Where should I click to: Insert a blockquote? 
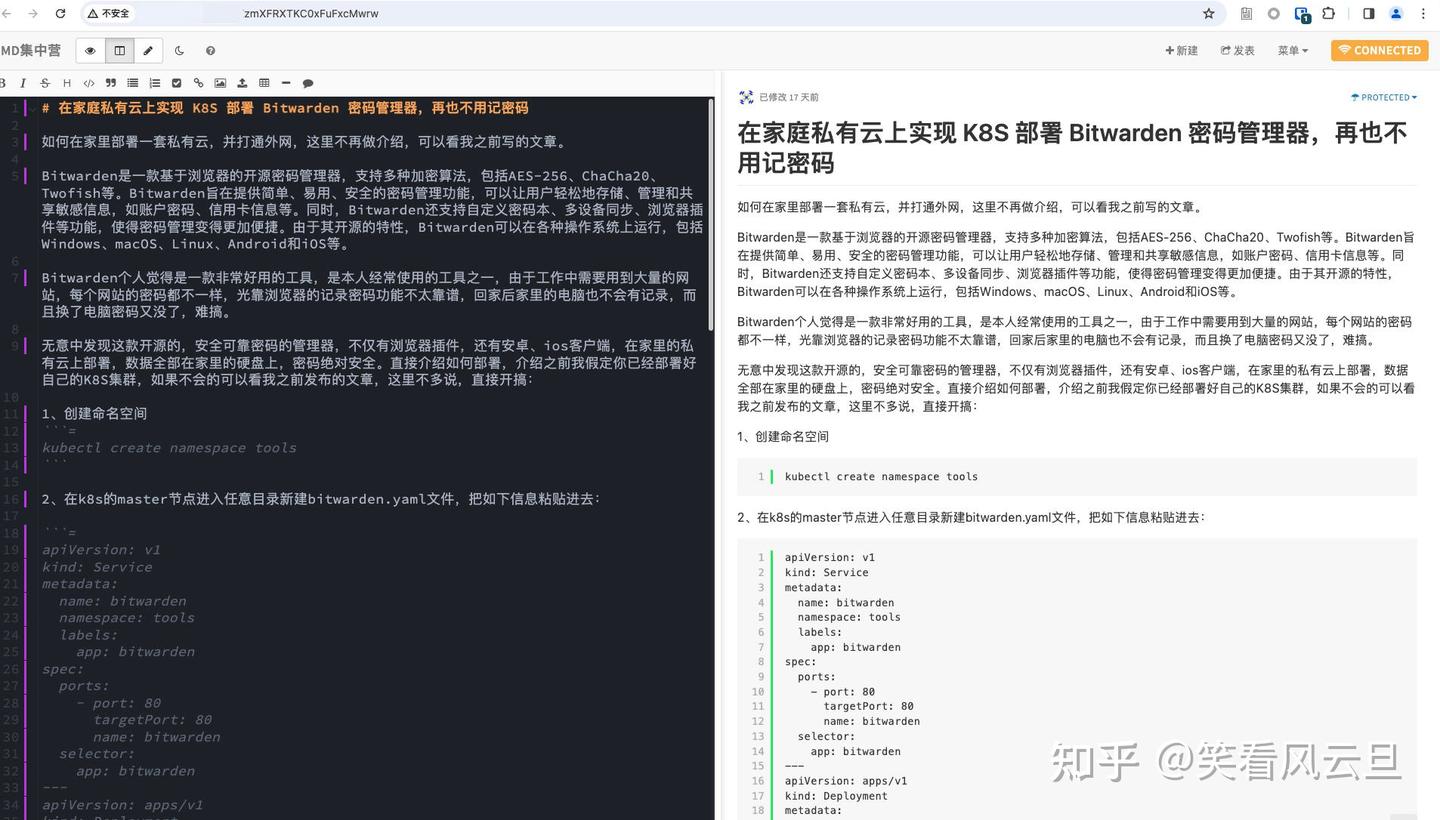pyautogui.click(x=111, y=83)
